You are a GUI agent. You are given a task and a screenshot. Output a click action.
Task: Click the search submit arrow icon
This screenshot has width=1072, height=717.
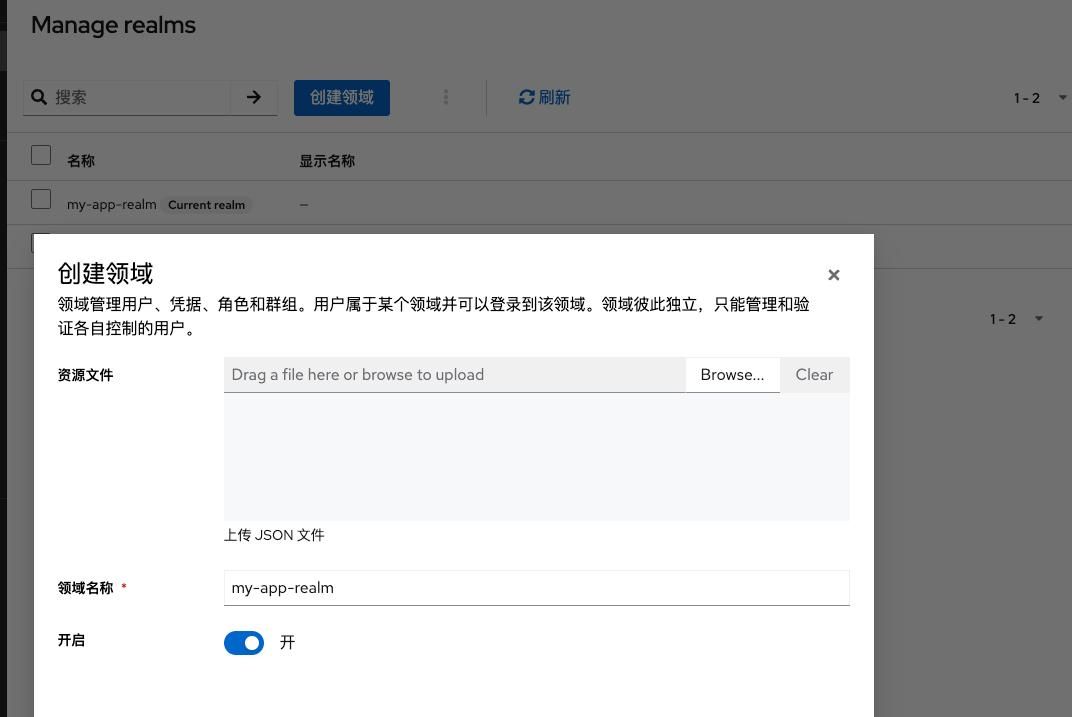pos(254,97)
